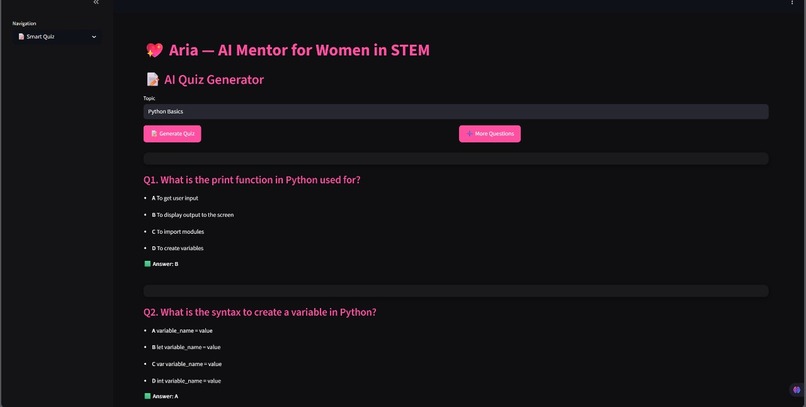Click the green square beside Answer: B
Viewport: 806px width, 407px height.
[148, 264]
